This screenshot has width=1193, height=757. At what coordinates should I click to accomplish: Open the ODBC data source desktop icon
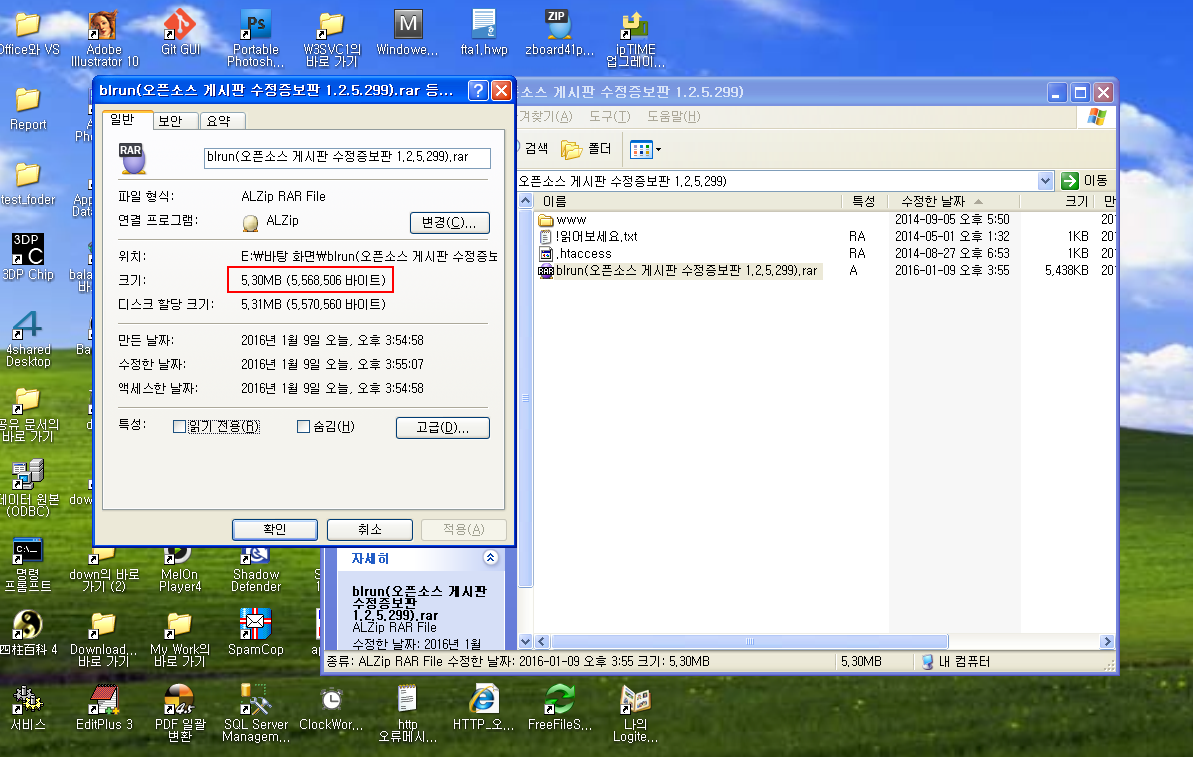28,488
